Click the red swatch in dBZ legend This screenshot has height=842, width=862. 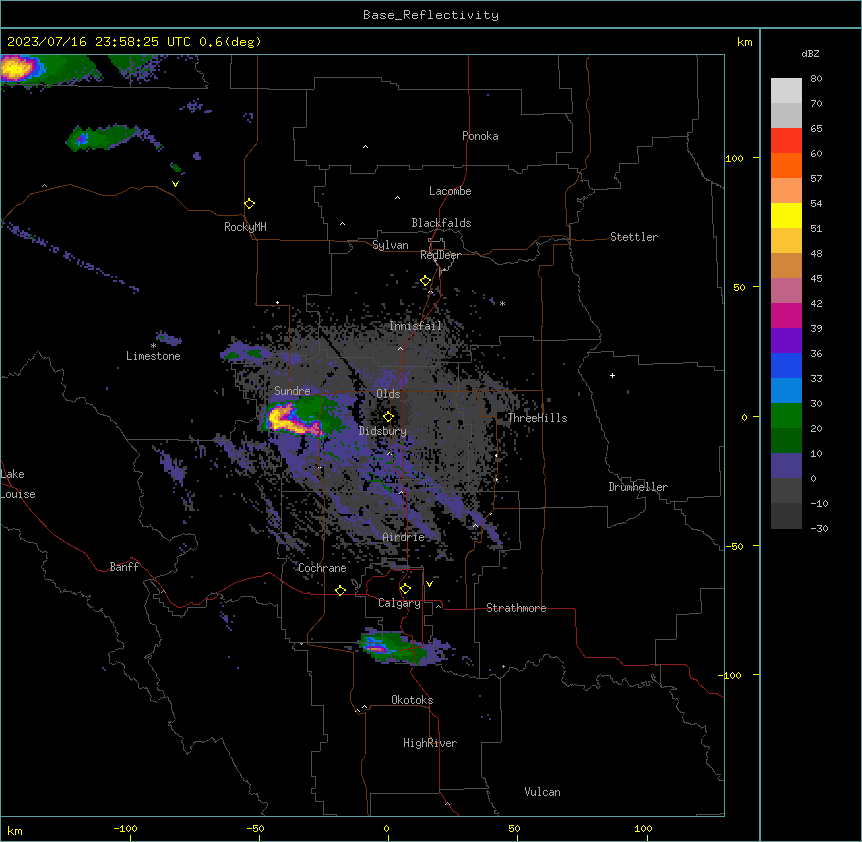pos(786,141)
